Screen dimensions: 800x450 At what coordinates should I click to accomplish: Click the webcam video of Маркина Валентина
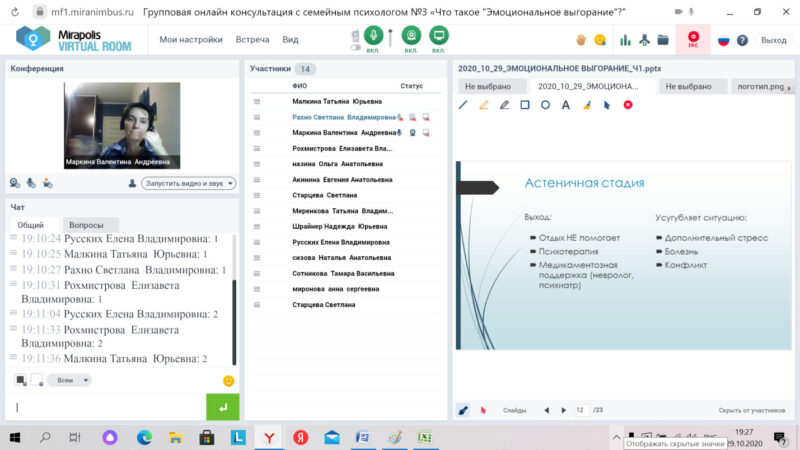pyautogui.click(x=122, y=126)
